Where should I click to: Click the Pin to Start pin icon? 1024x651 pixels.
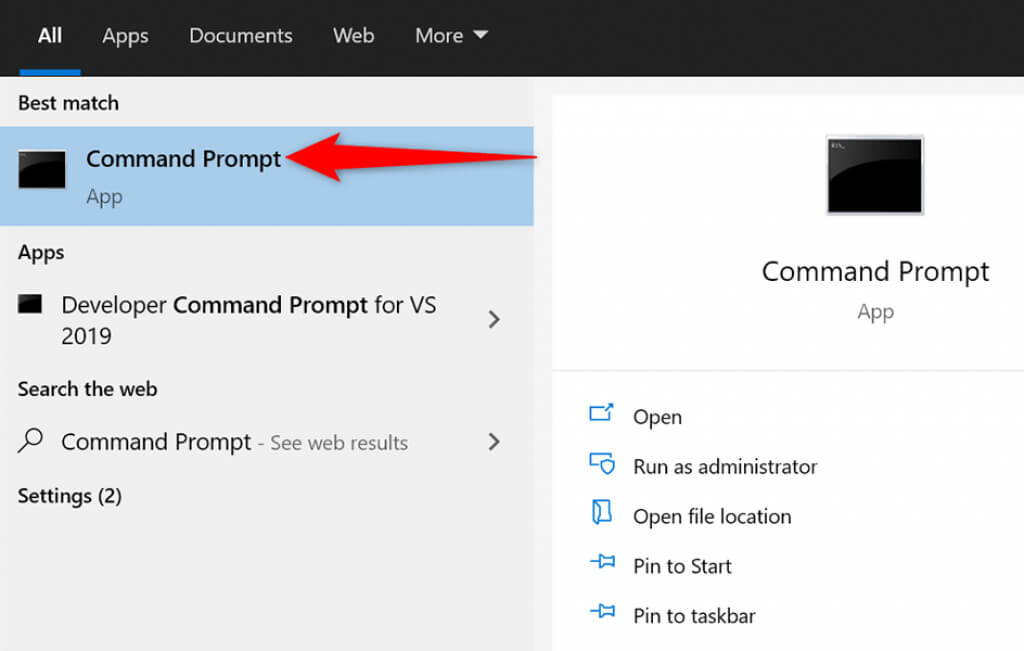coord(601,563)
